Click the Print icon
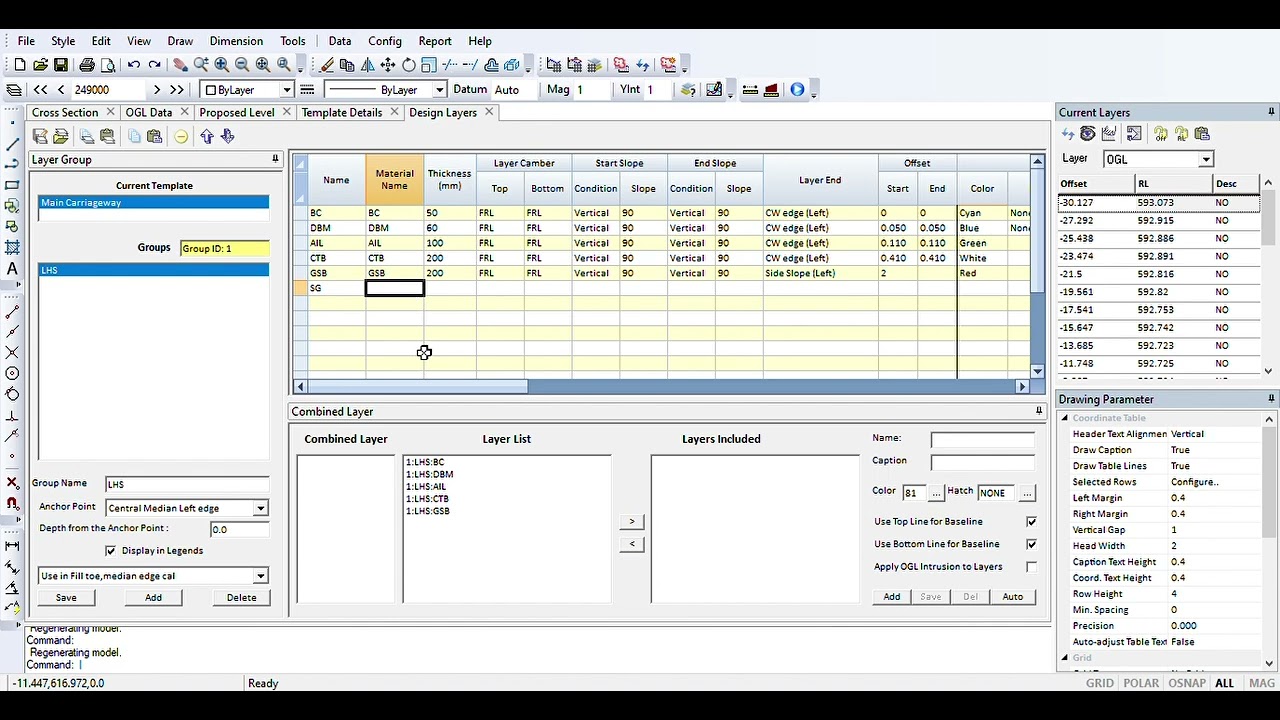Image resolution: width=1280 pixels, height=720 pixels. pyautogui.click(x=87, y=65)
